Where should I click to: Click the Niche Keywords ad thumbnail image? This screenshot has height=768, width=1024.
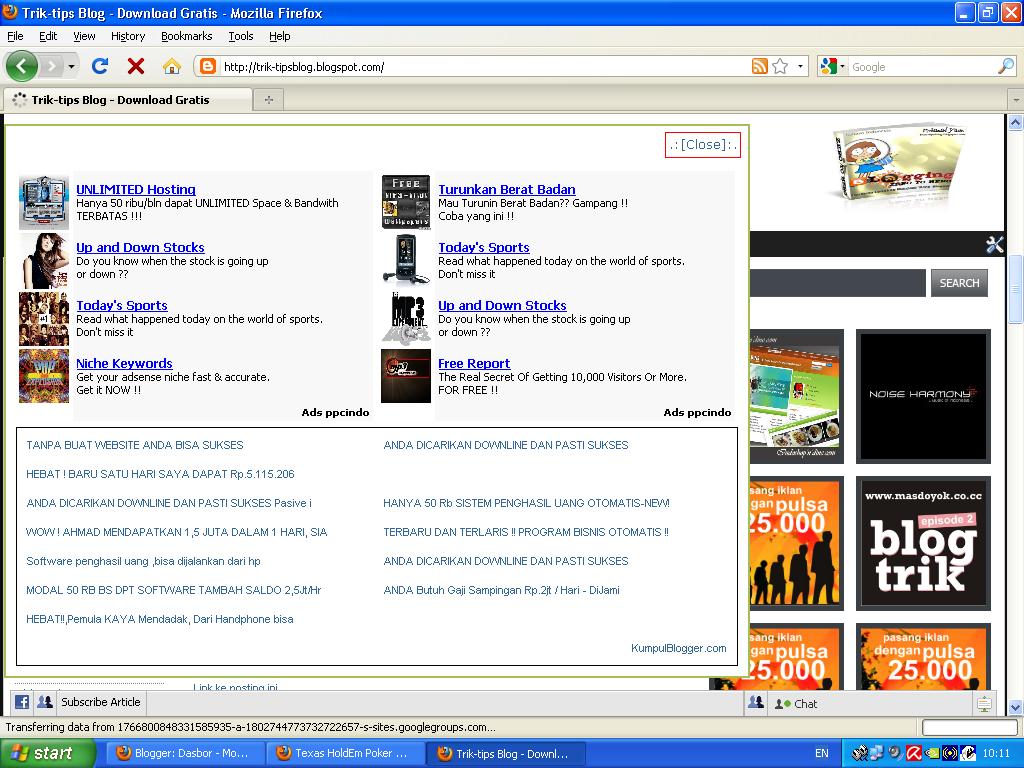coord(44,376)
